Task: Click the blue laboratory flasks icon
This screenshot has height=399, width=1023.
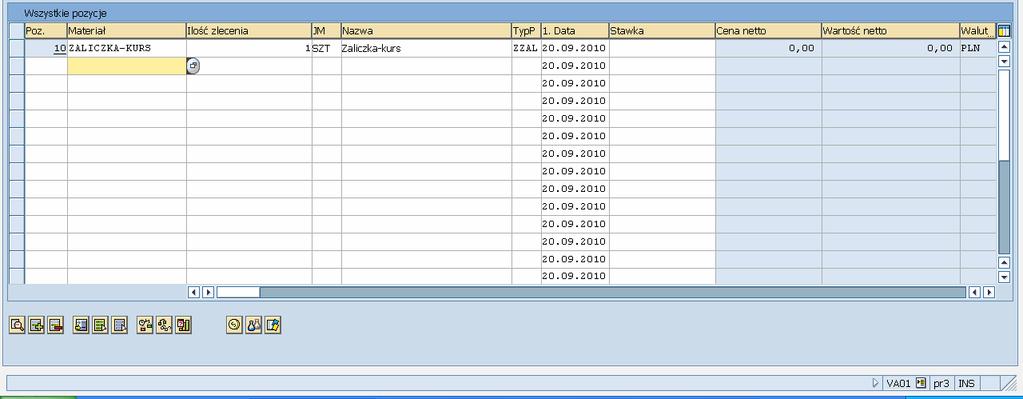Action: pyautogui.click(x=254, y=325)
